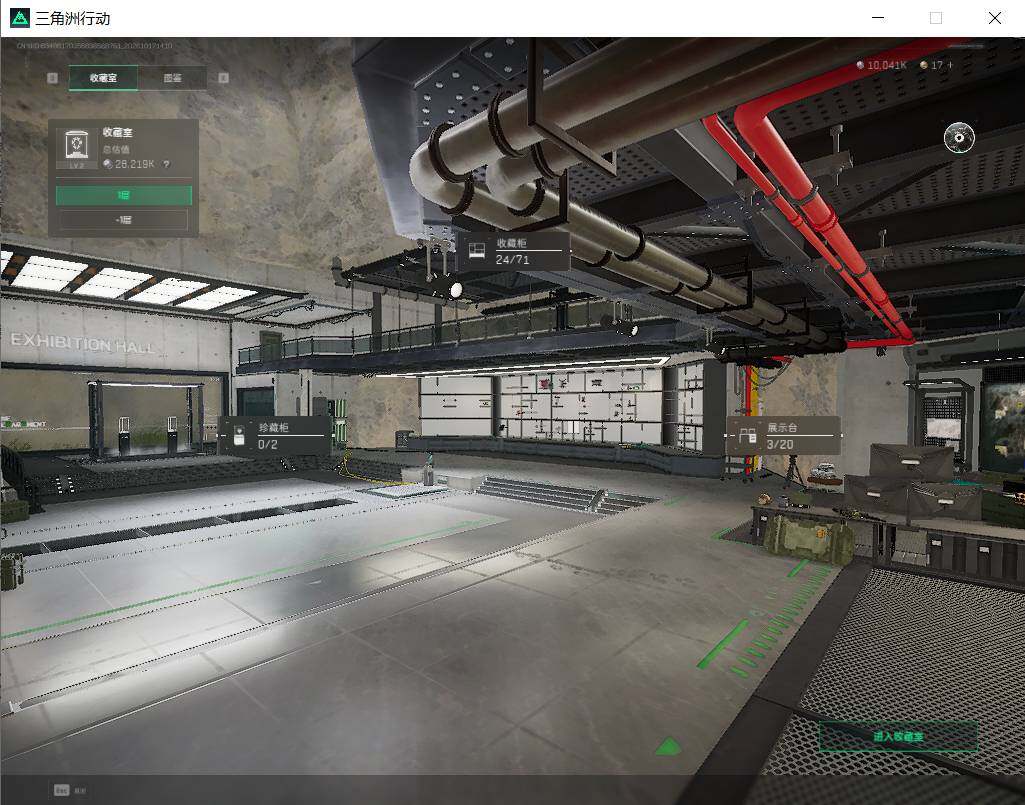This screenshot has width=1025, height=805.
Task: Click the 珍藏柜 treasure cabinet icon
Action: (239, 436)
